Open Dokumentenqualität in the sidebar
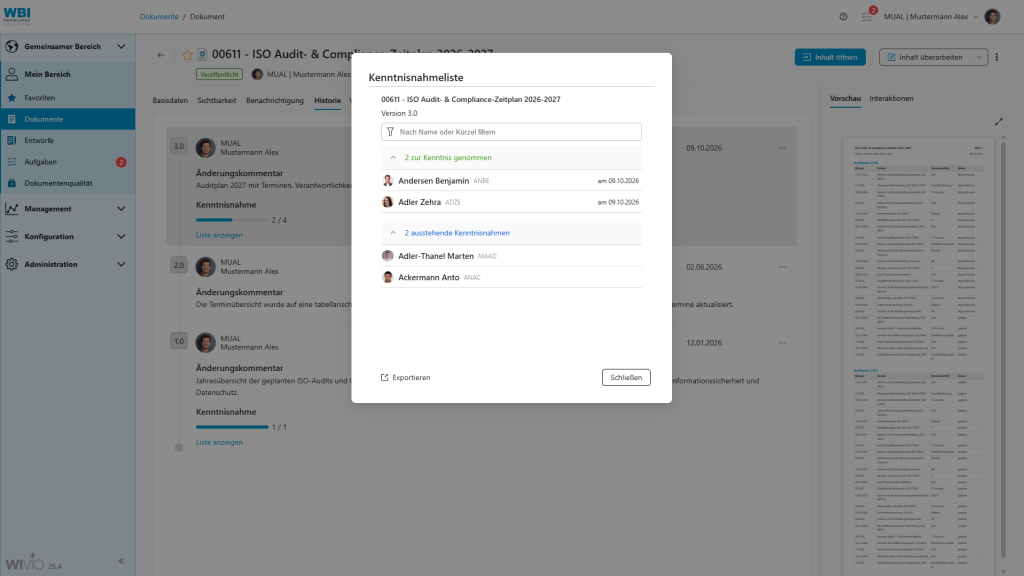Image resolution: width=1024 pixels, height=576 pixels. point(68,184)
